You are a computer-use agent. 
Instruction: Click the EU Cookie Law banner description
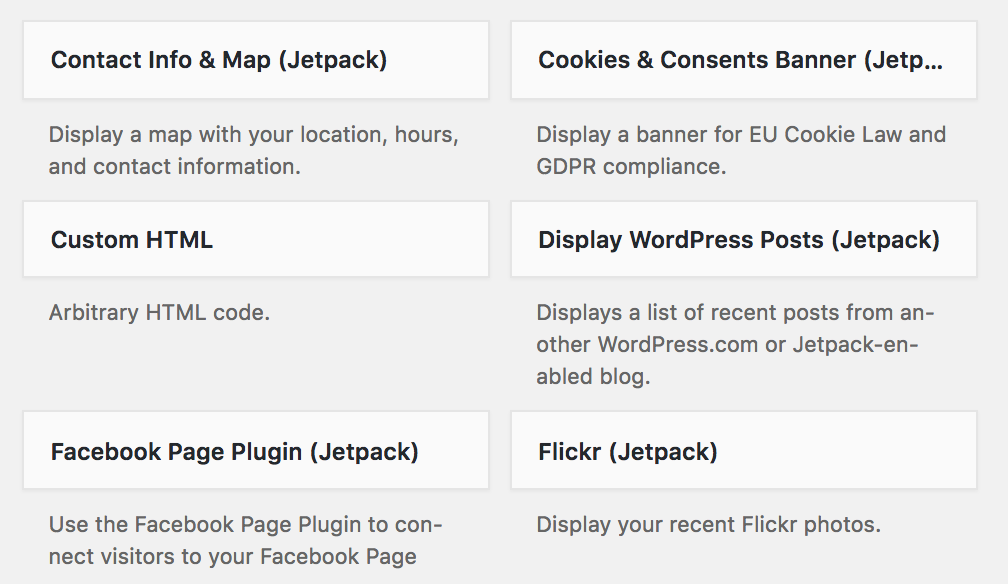click(x=741, y=151)
